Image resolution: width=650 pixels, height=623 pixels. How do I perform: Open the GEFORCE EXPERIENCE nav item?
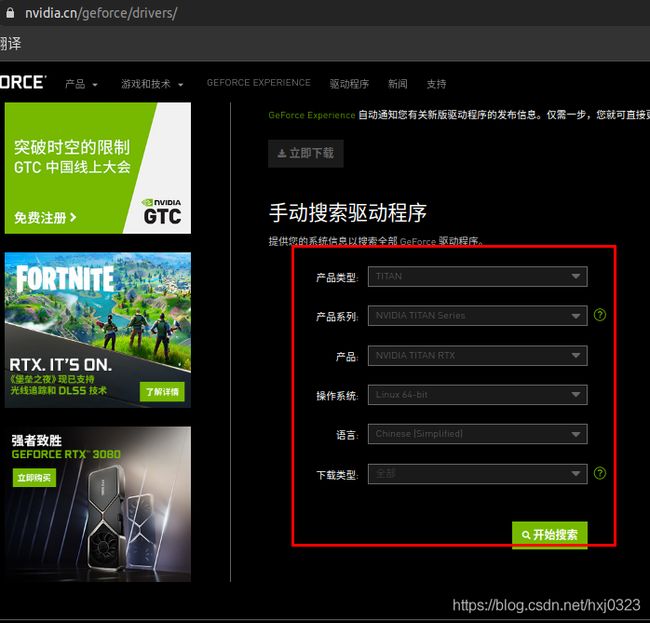(259, 83)
